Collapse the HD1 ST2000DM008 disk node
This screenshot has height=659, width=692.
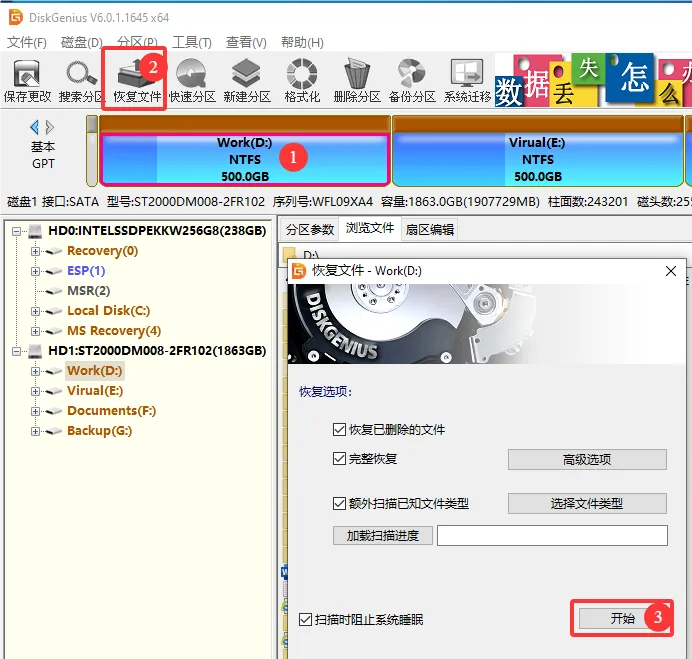(x=16, y=351)
